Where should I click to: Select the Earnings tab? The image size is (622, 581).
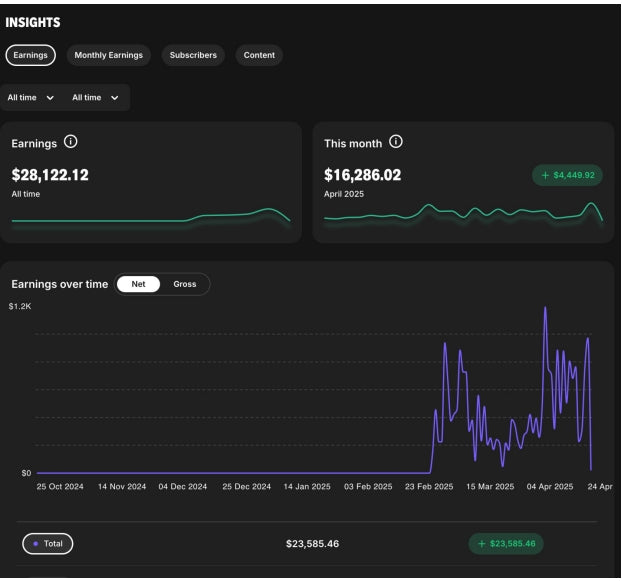[30, 56]
